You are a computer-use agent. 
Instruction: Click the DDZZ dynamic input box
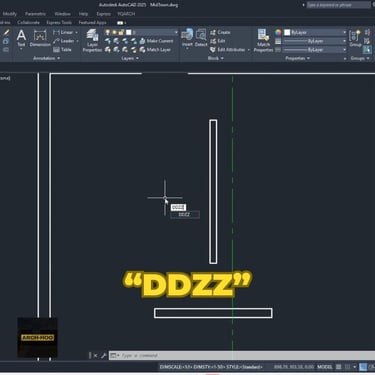[178, 207]
